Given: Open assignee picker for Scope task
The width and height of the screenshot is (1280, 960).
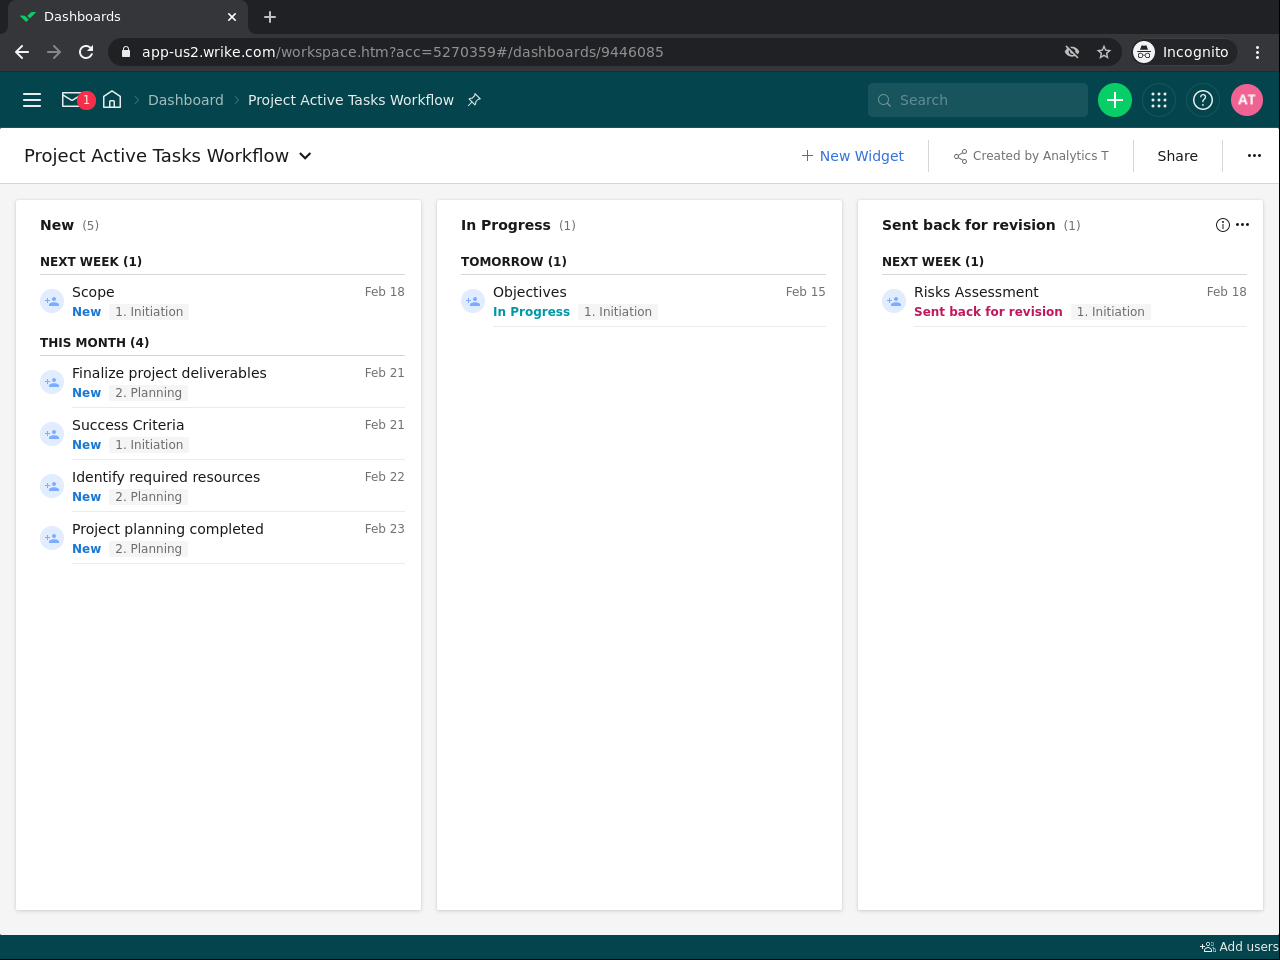Looking at the screenshot, I should point(52,301).
